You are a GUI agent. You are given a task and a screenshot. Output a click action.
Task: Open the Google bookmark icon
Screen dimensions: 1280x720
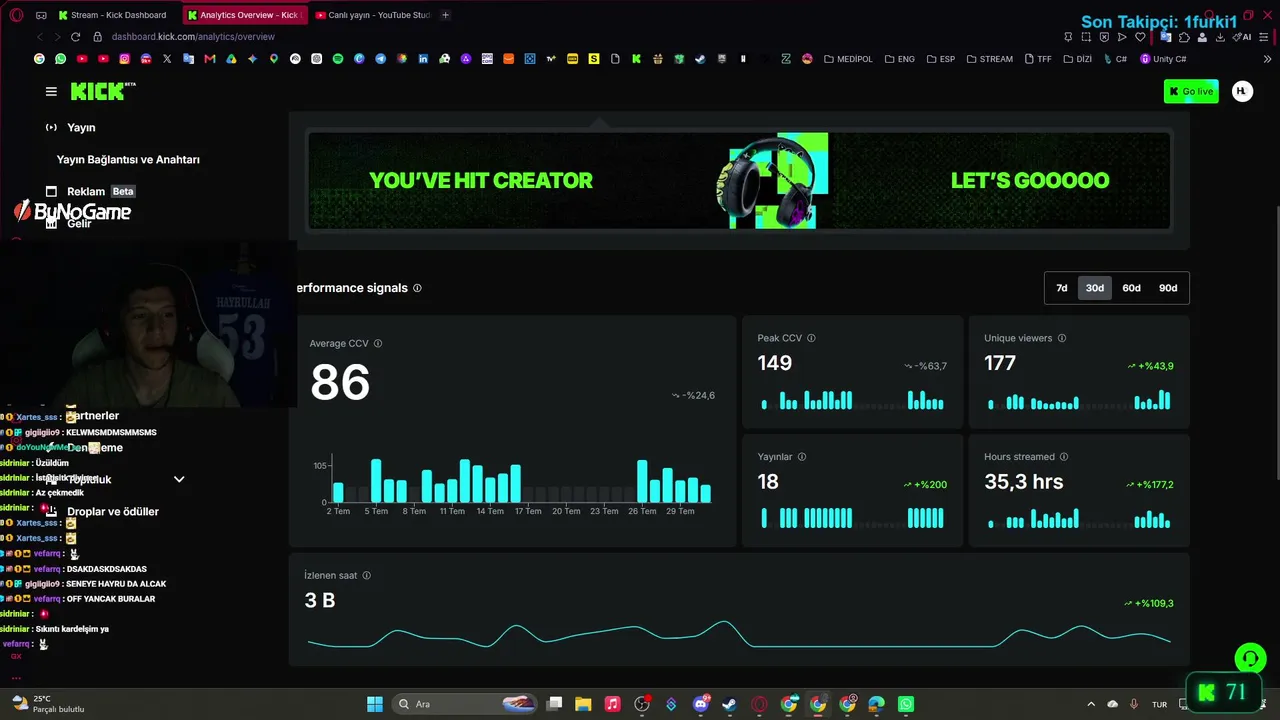click(x=39, y=59)
